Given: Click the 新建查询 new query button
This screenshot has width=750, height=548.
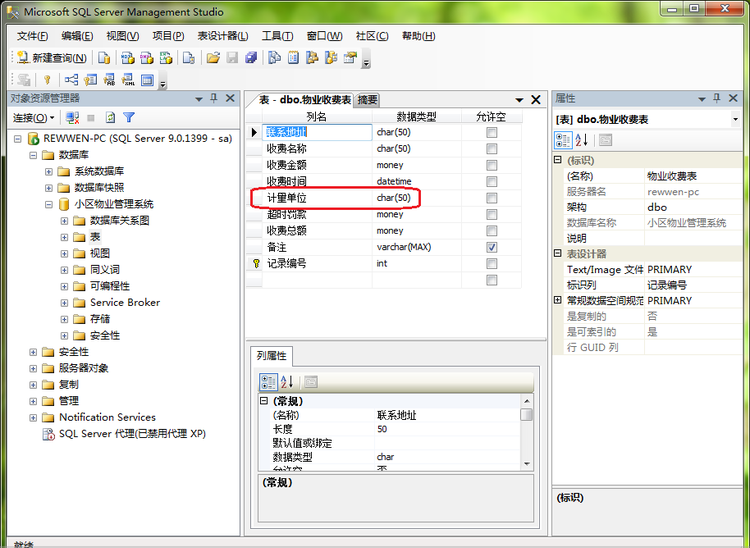Looking at the screenshot, I should coord(52,58).
